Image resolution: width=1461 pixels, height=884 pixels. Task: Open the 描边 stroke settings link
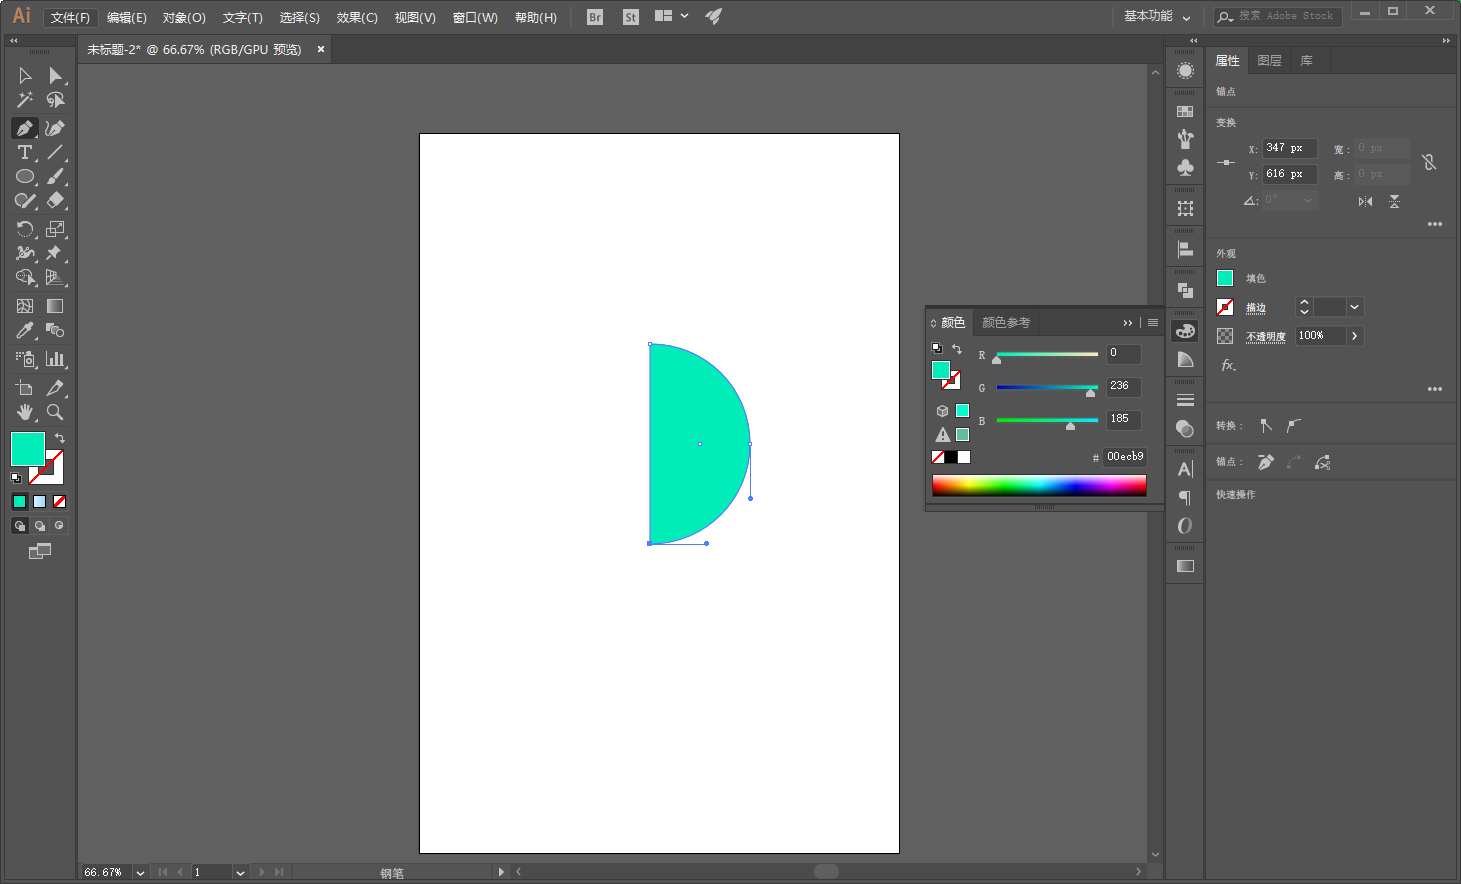pyautogui.click(x=1256, y=308)
